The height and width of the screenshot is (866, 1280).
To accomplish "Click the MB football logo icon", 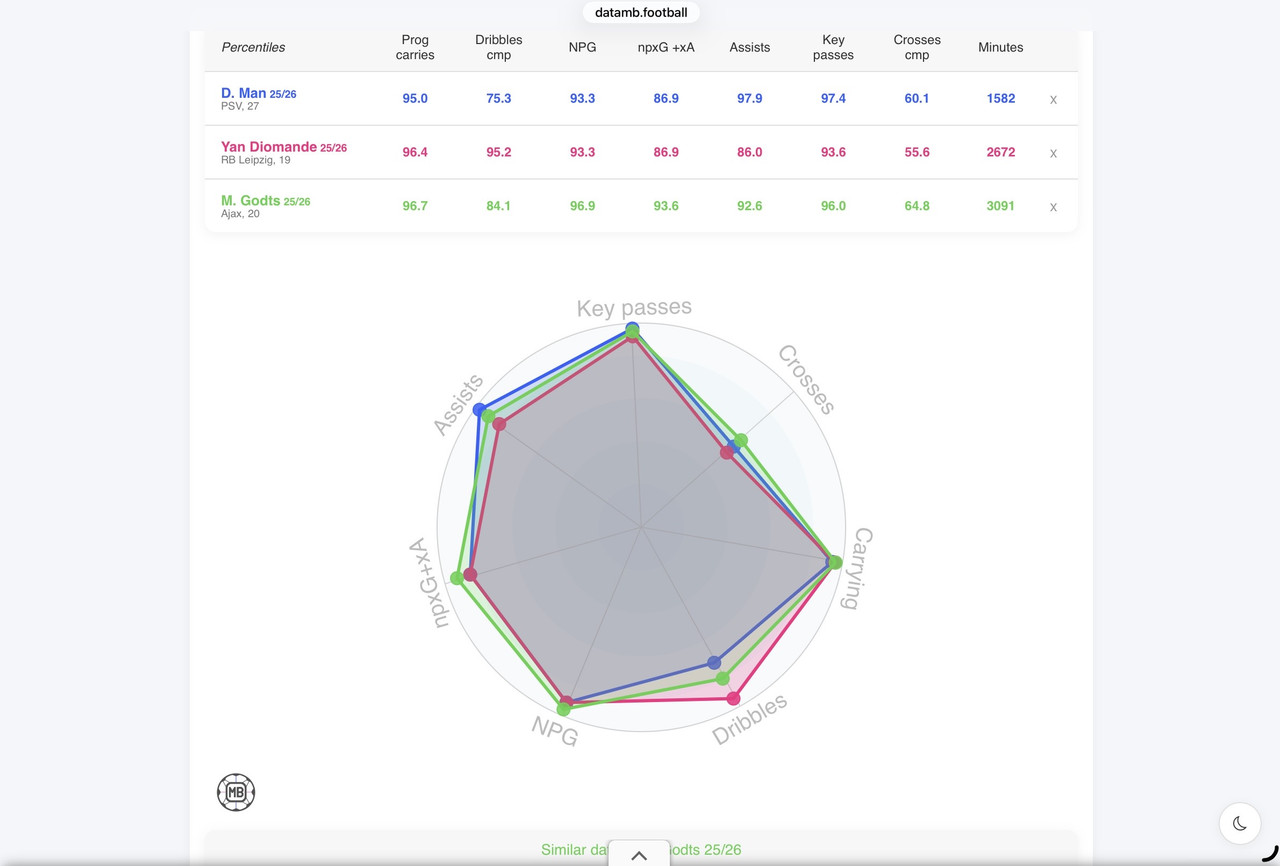I will point(236,792).
